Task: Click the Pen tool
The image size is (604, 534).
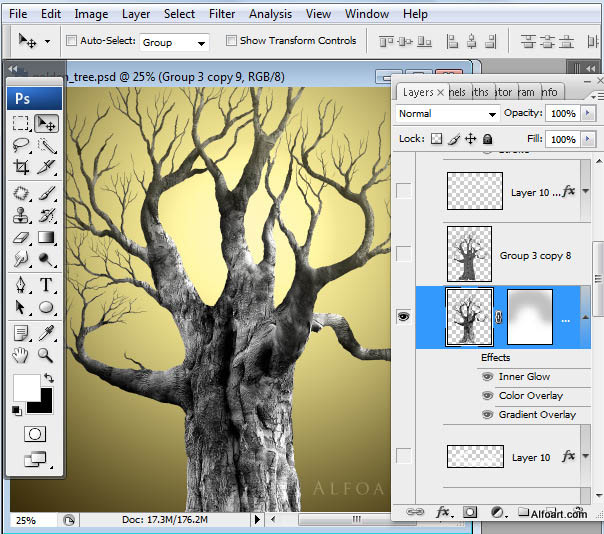Action: [x=20, y=286]
